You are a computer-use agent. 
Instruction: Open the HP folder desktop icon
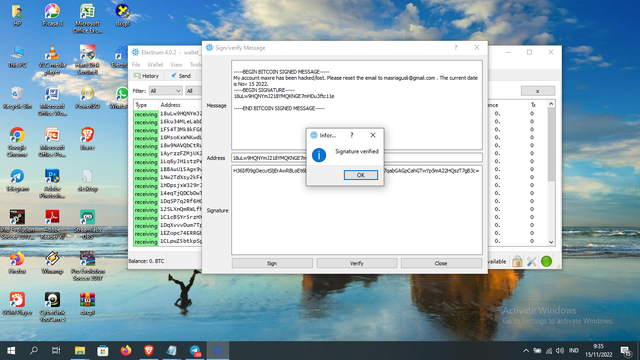(x=17, y=16)
